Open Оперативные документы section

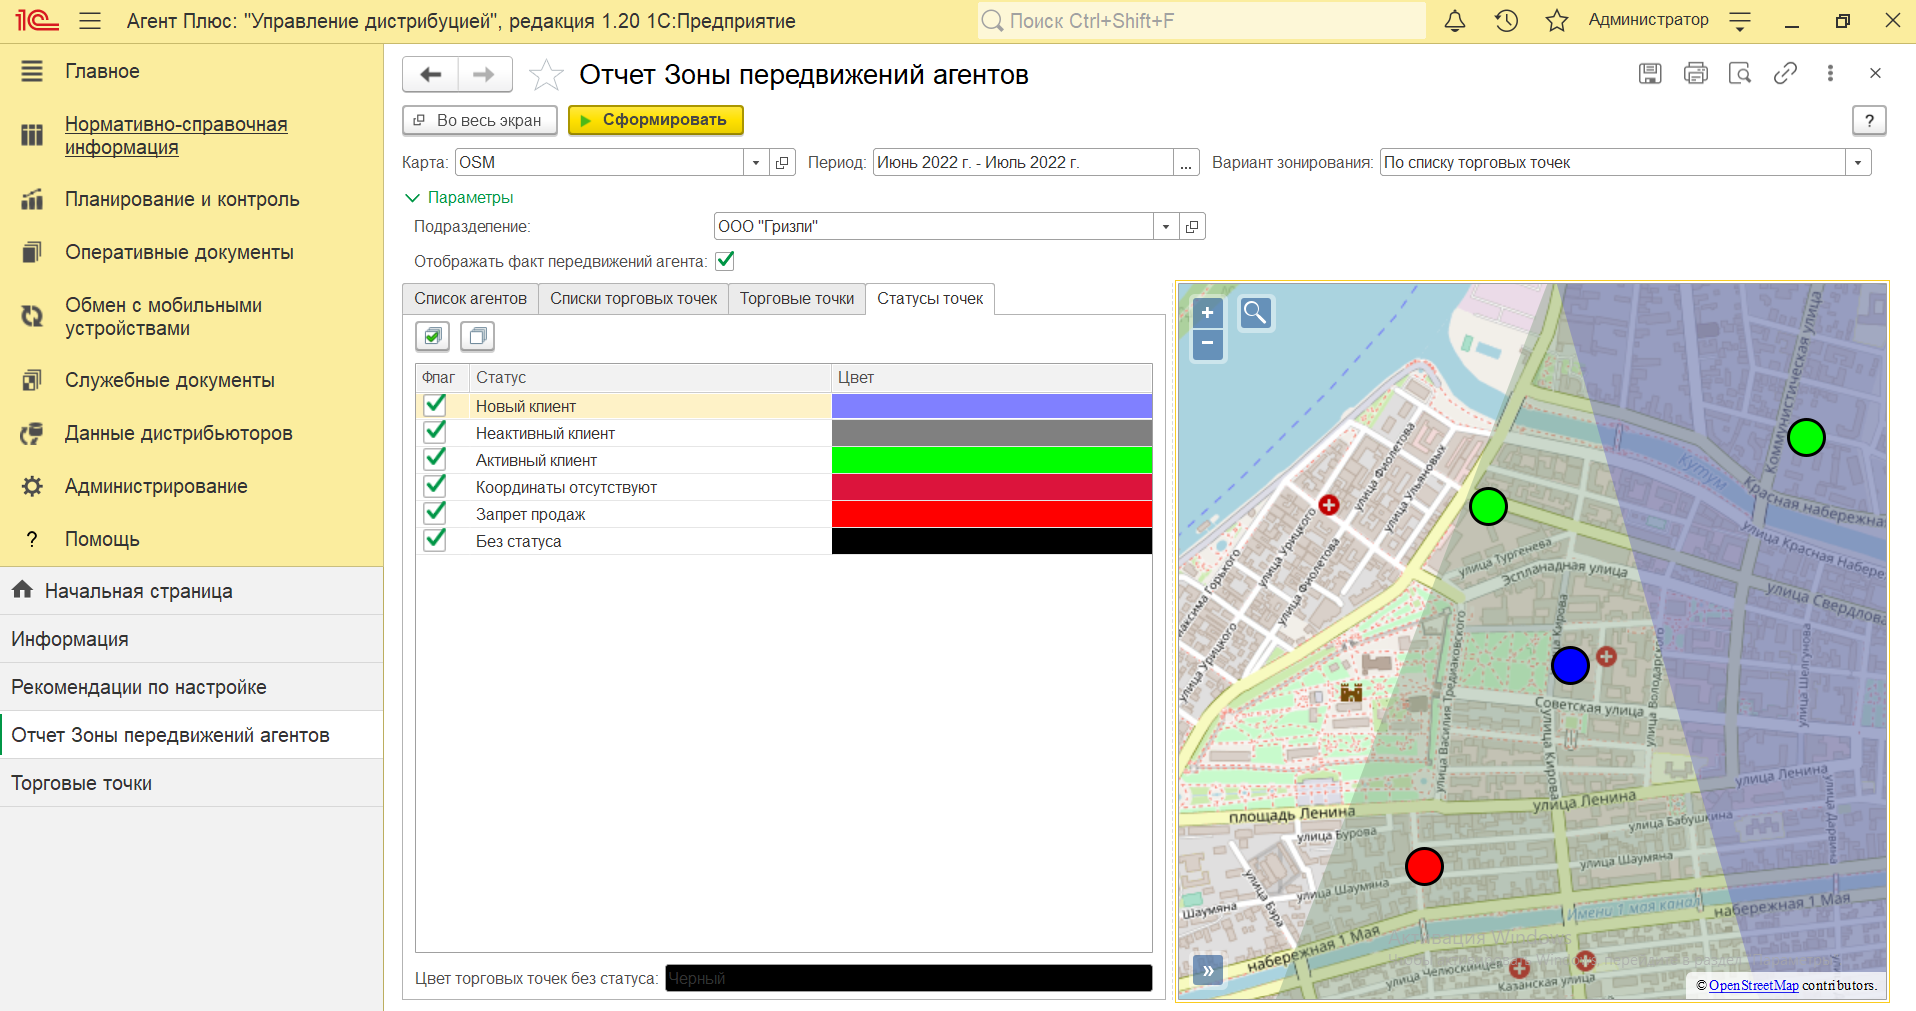point(179,252)
